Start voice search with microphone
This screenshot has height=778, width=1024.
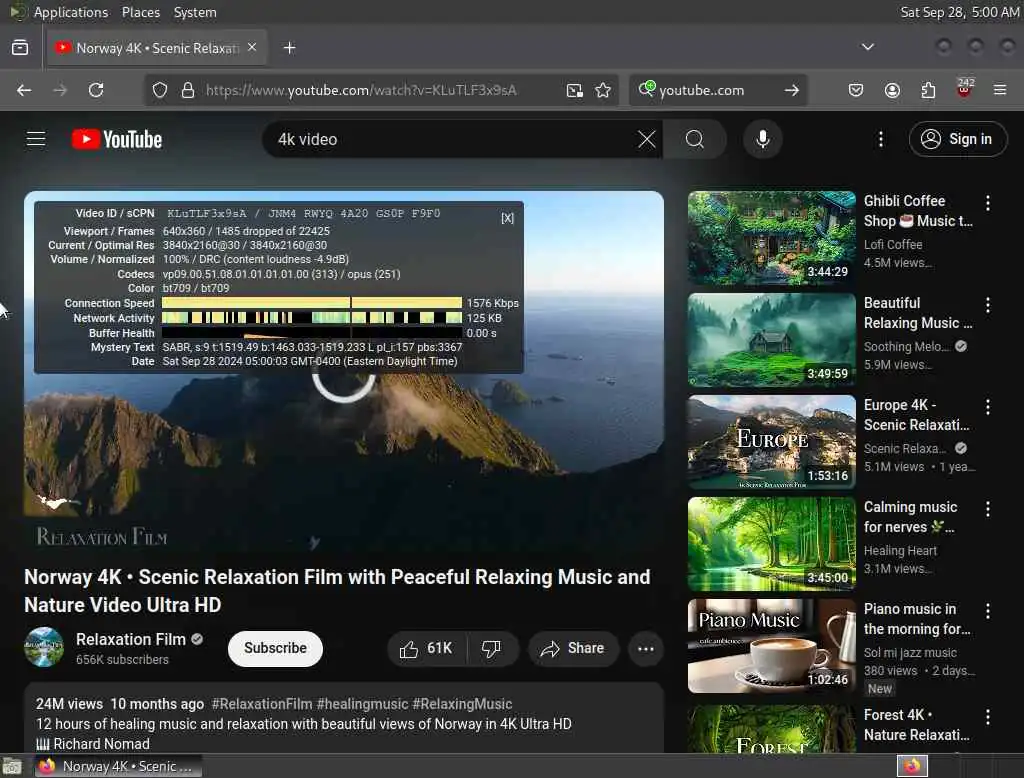coord(762,139)
